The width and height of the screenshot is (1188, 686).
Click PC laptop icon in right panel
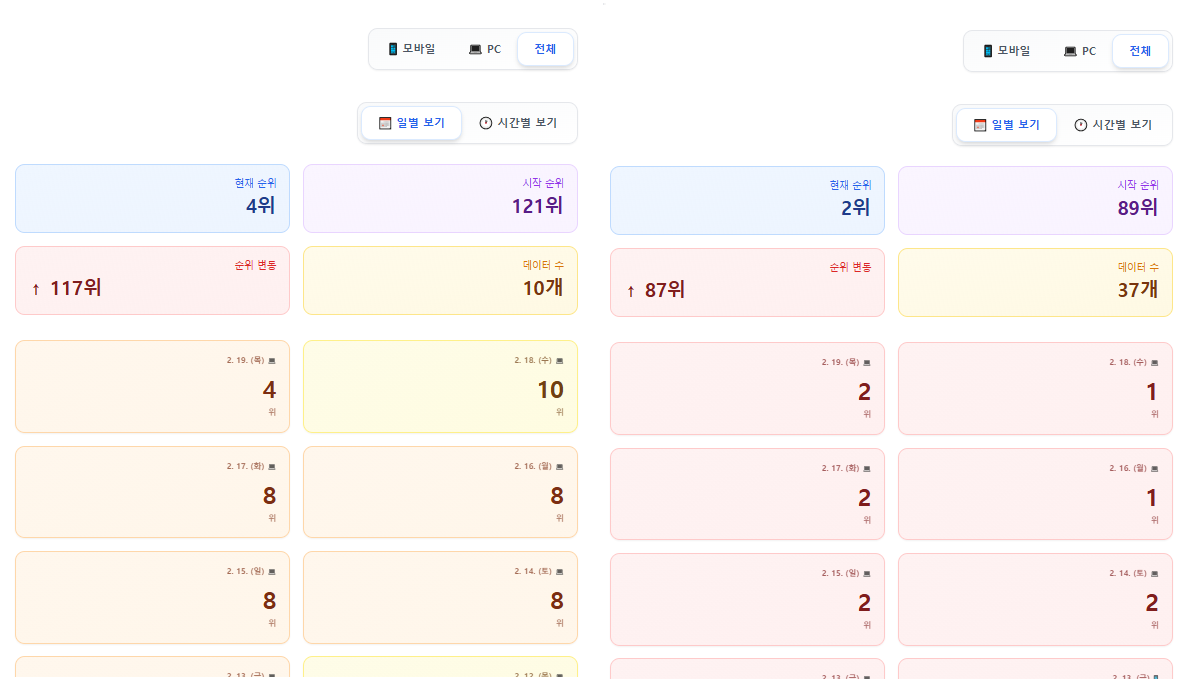pyautogui.click(x=1070, y=51)
